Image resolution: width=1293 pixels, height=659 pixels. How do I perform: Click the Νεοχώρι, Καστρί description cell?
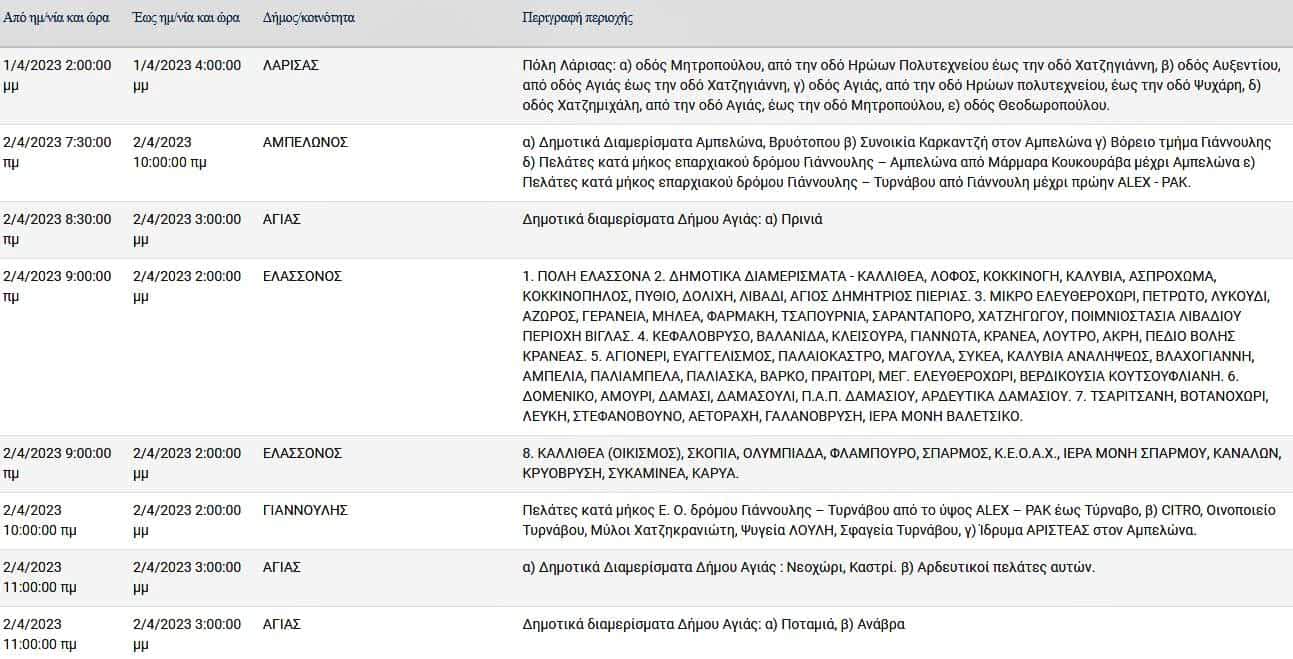tap(808, 567)
